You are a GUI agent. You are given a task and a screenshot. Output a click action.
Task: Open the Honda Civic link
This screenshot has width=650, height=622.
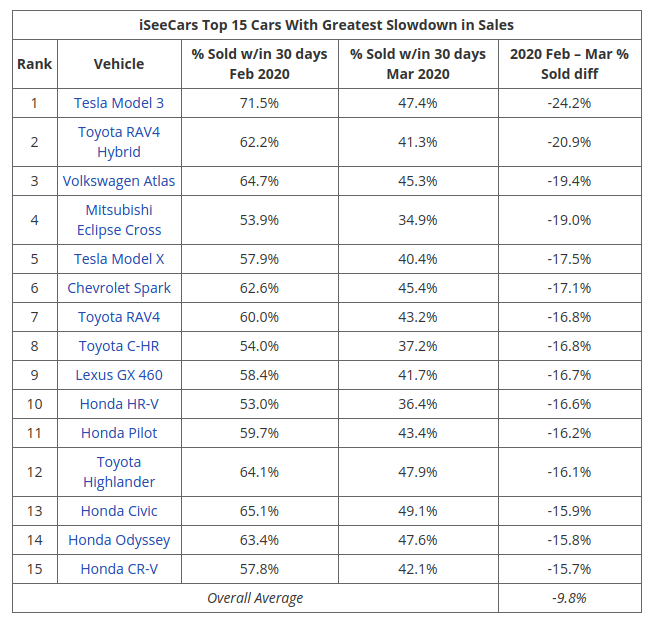(119, 511)
